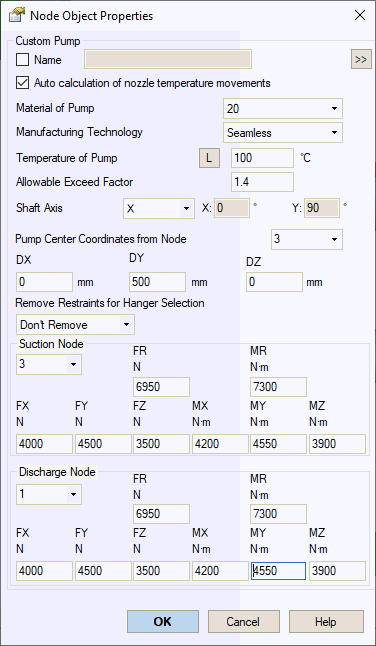The image size is (376, 646).
Task: Open the Discharge Node number dropdown
Action: pos(49,494)
